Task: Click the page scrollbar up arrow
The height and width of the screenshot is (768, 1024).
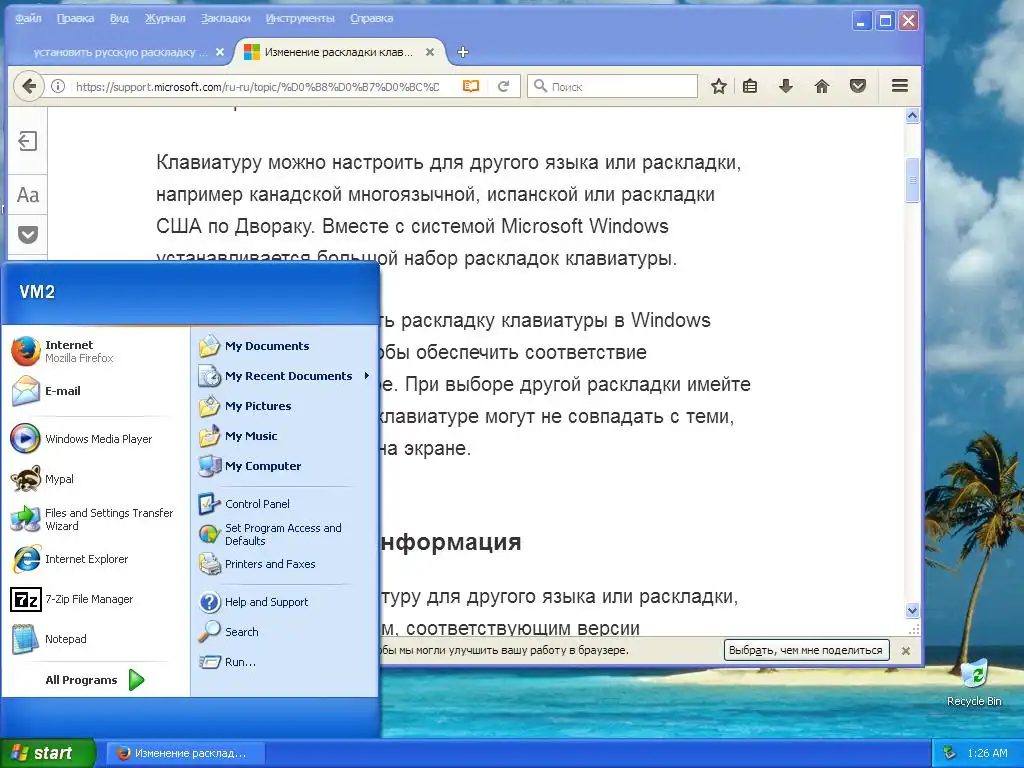Action: pyautogui.click(x=912, y=116)
